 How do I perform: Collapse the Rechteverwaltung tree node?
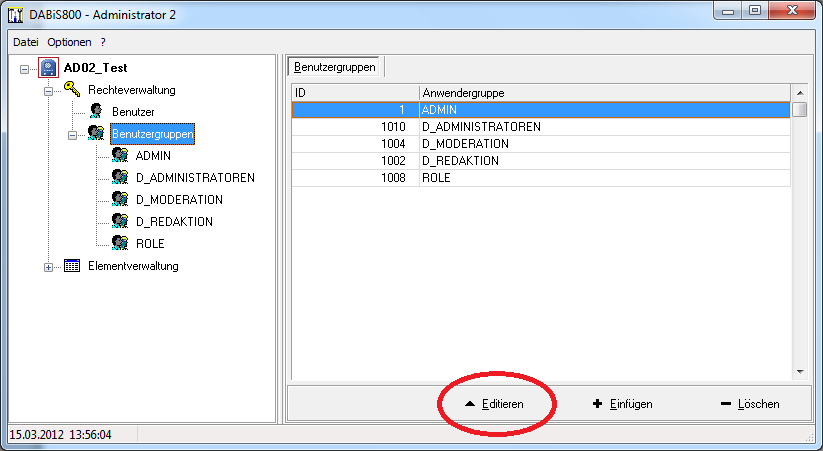tap(48, 91)
